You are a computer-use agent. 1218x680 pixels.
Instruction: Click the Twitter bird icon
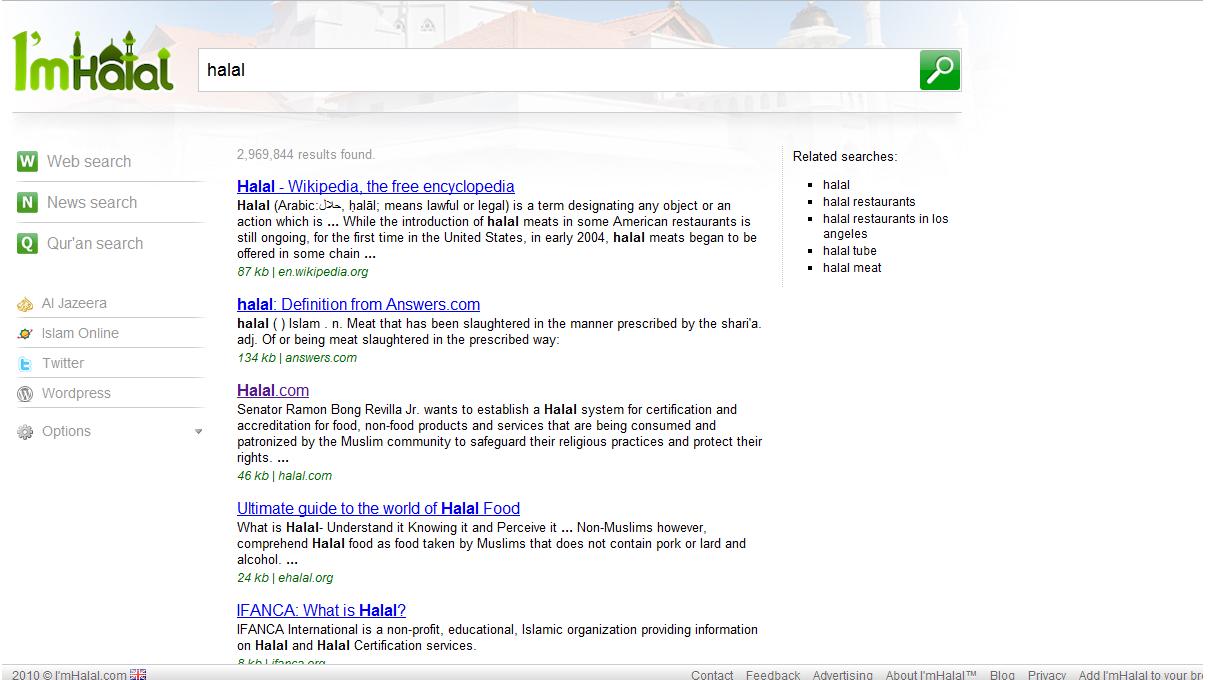click(x=25, y=364)
